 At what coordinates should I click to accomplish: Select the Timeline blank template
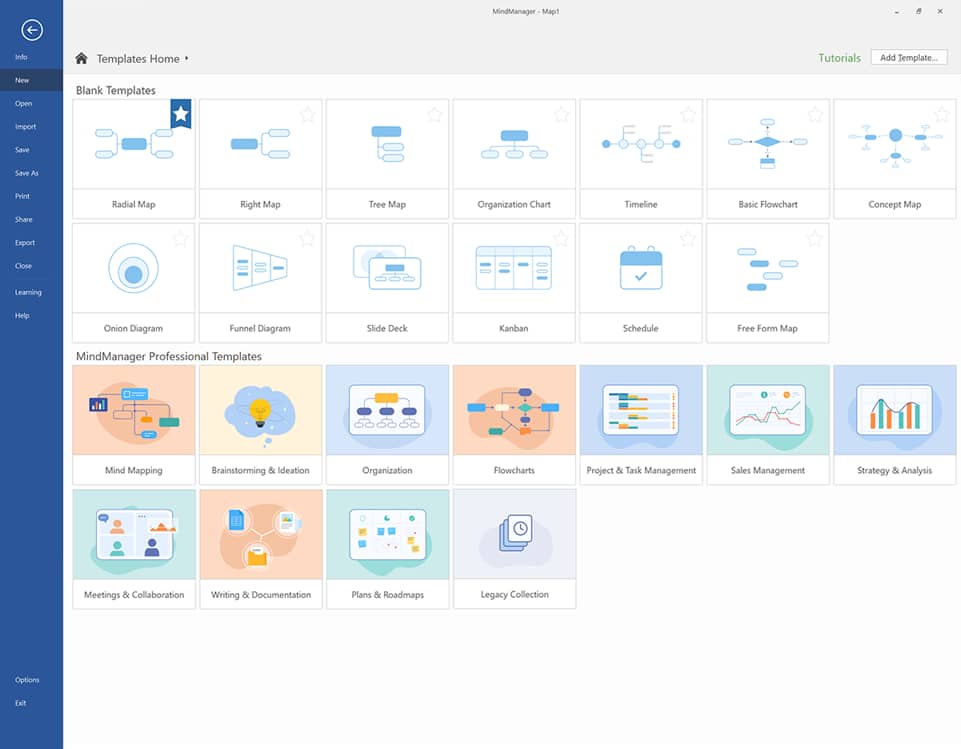pos(640,152)
